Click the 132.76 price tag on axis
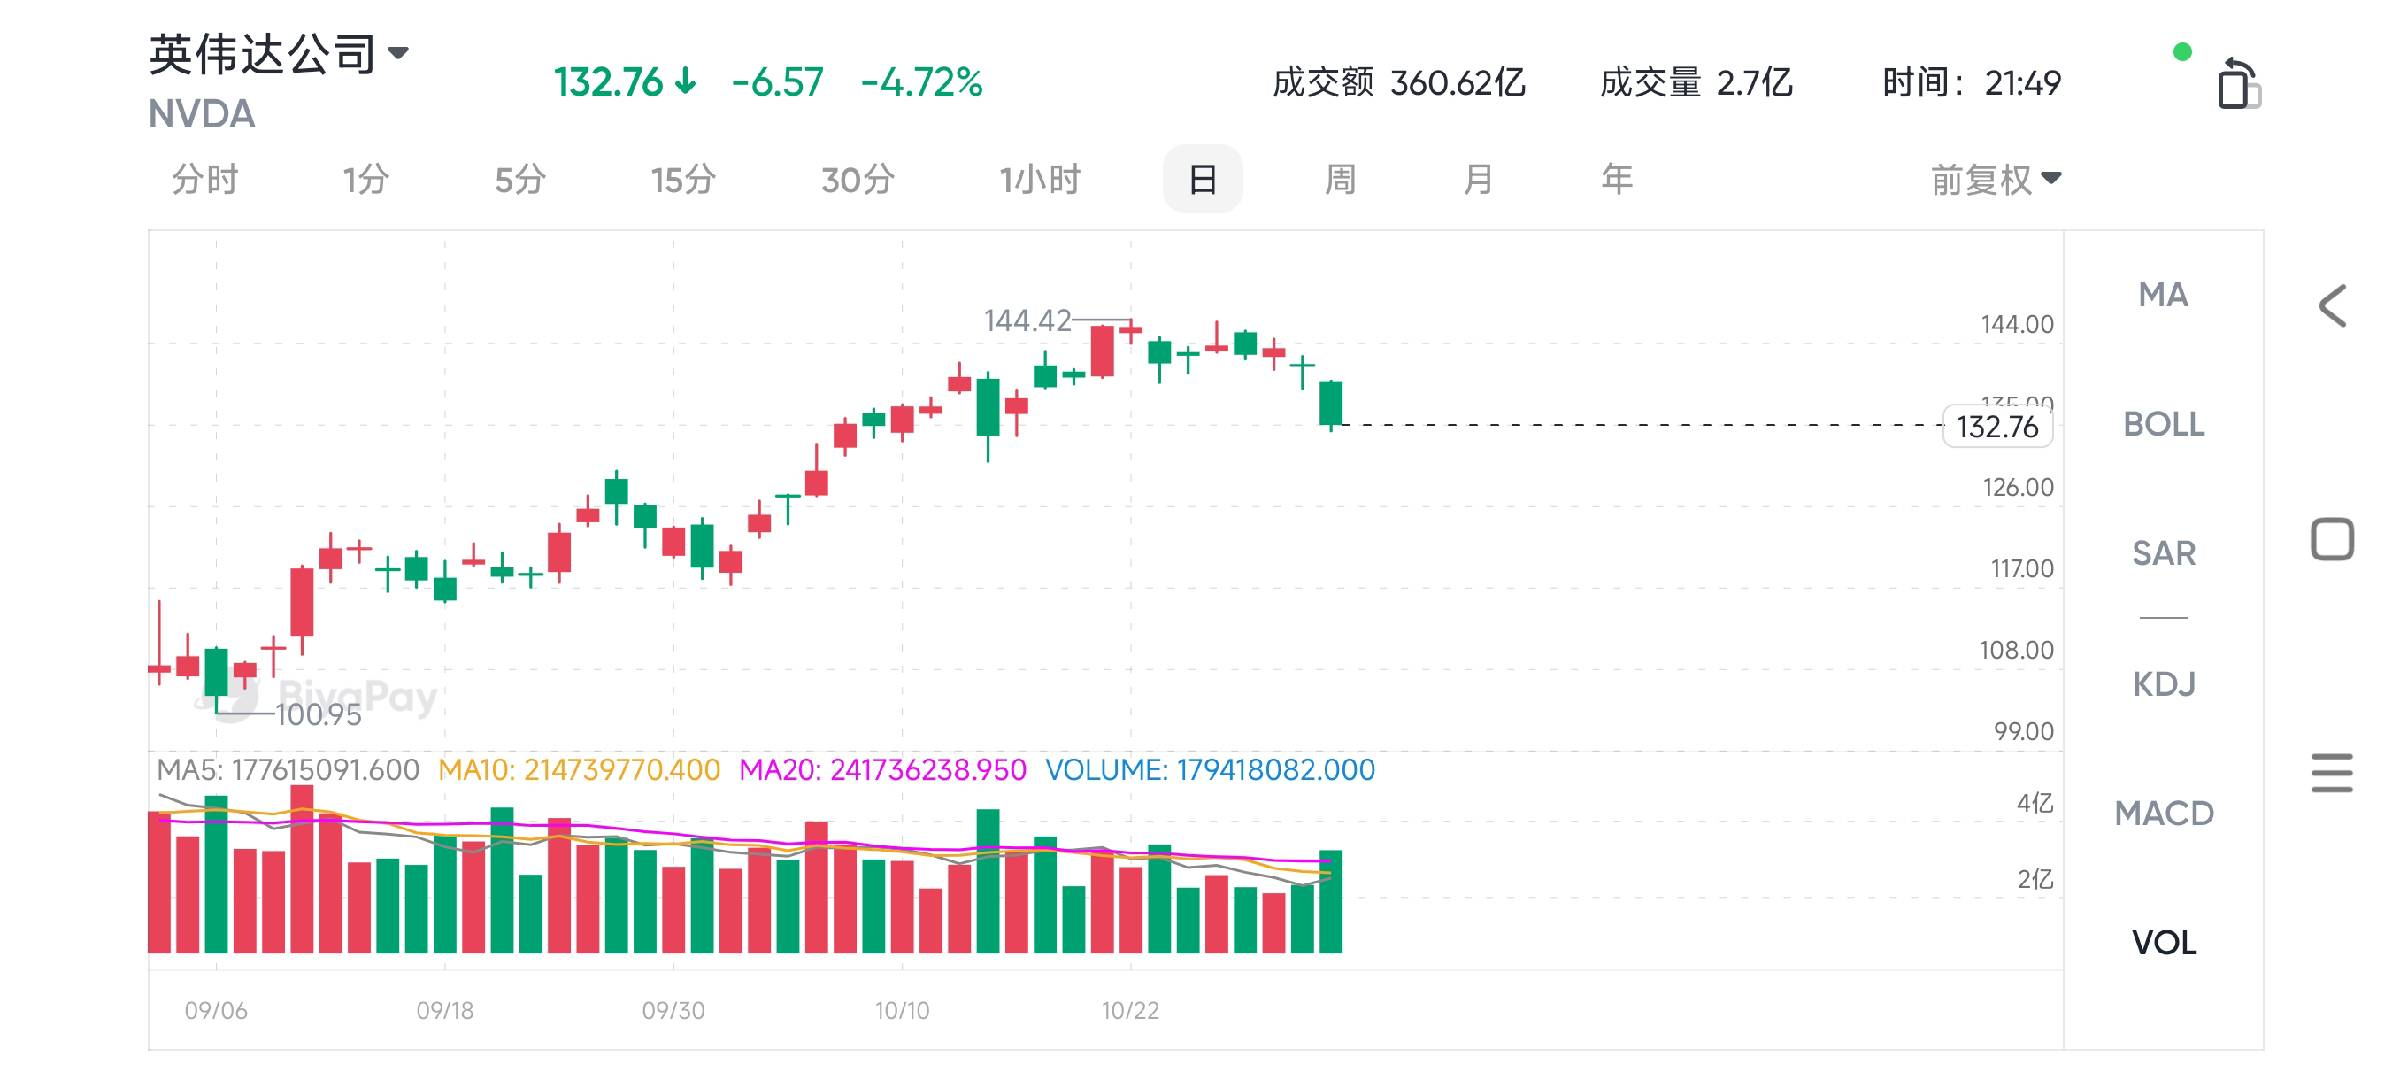Viewport: 2400px width, 1080px height. 1997,427
